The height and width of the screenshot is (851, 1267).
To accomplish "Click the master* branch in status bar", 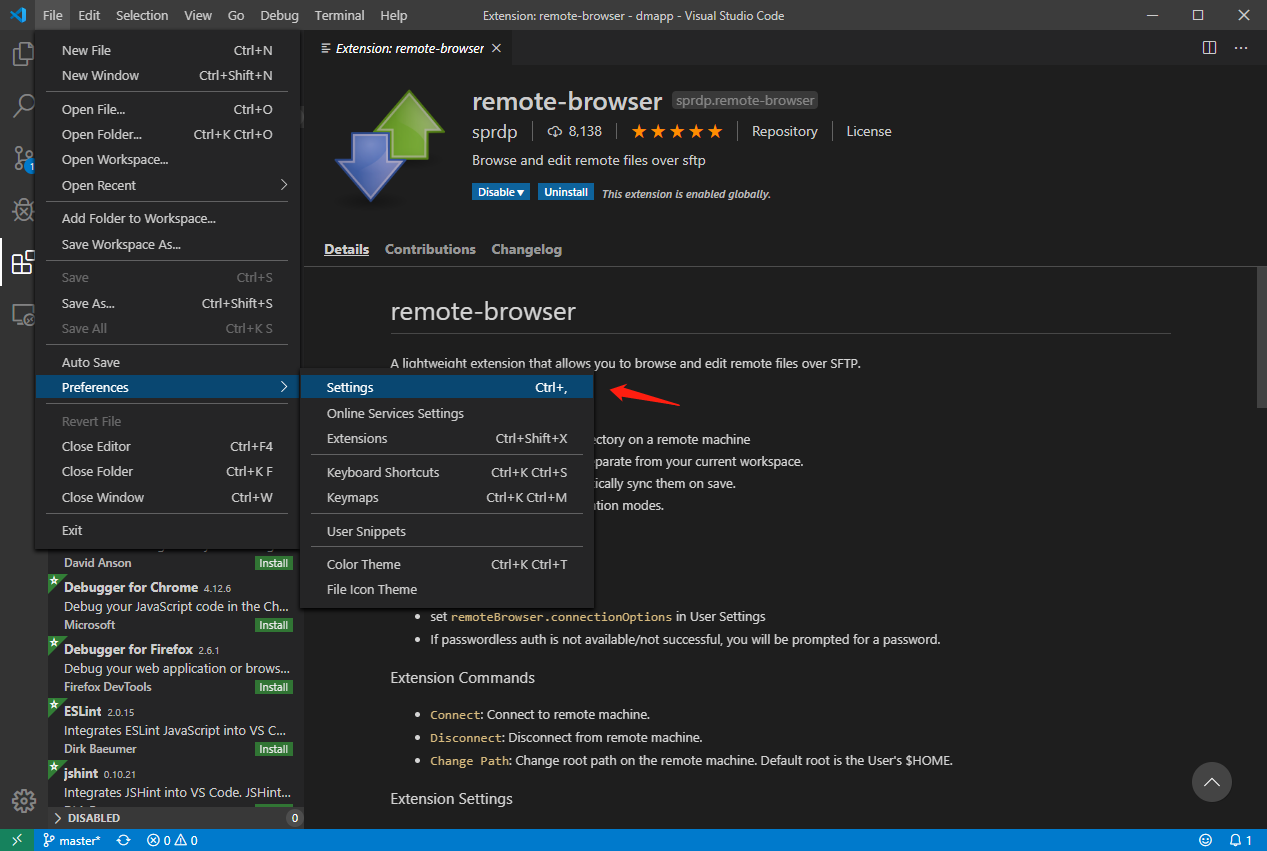I will 71,840.
